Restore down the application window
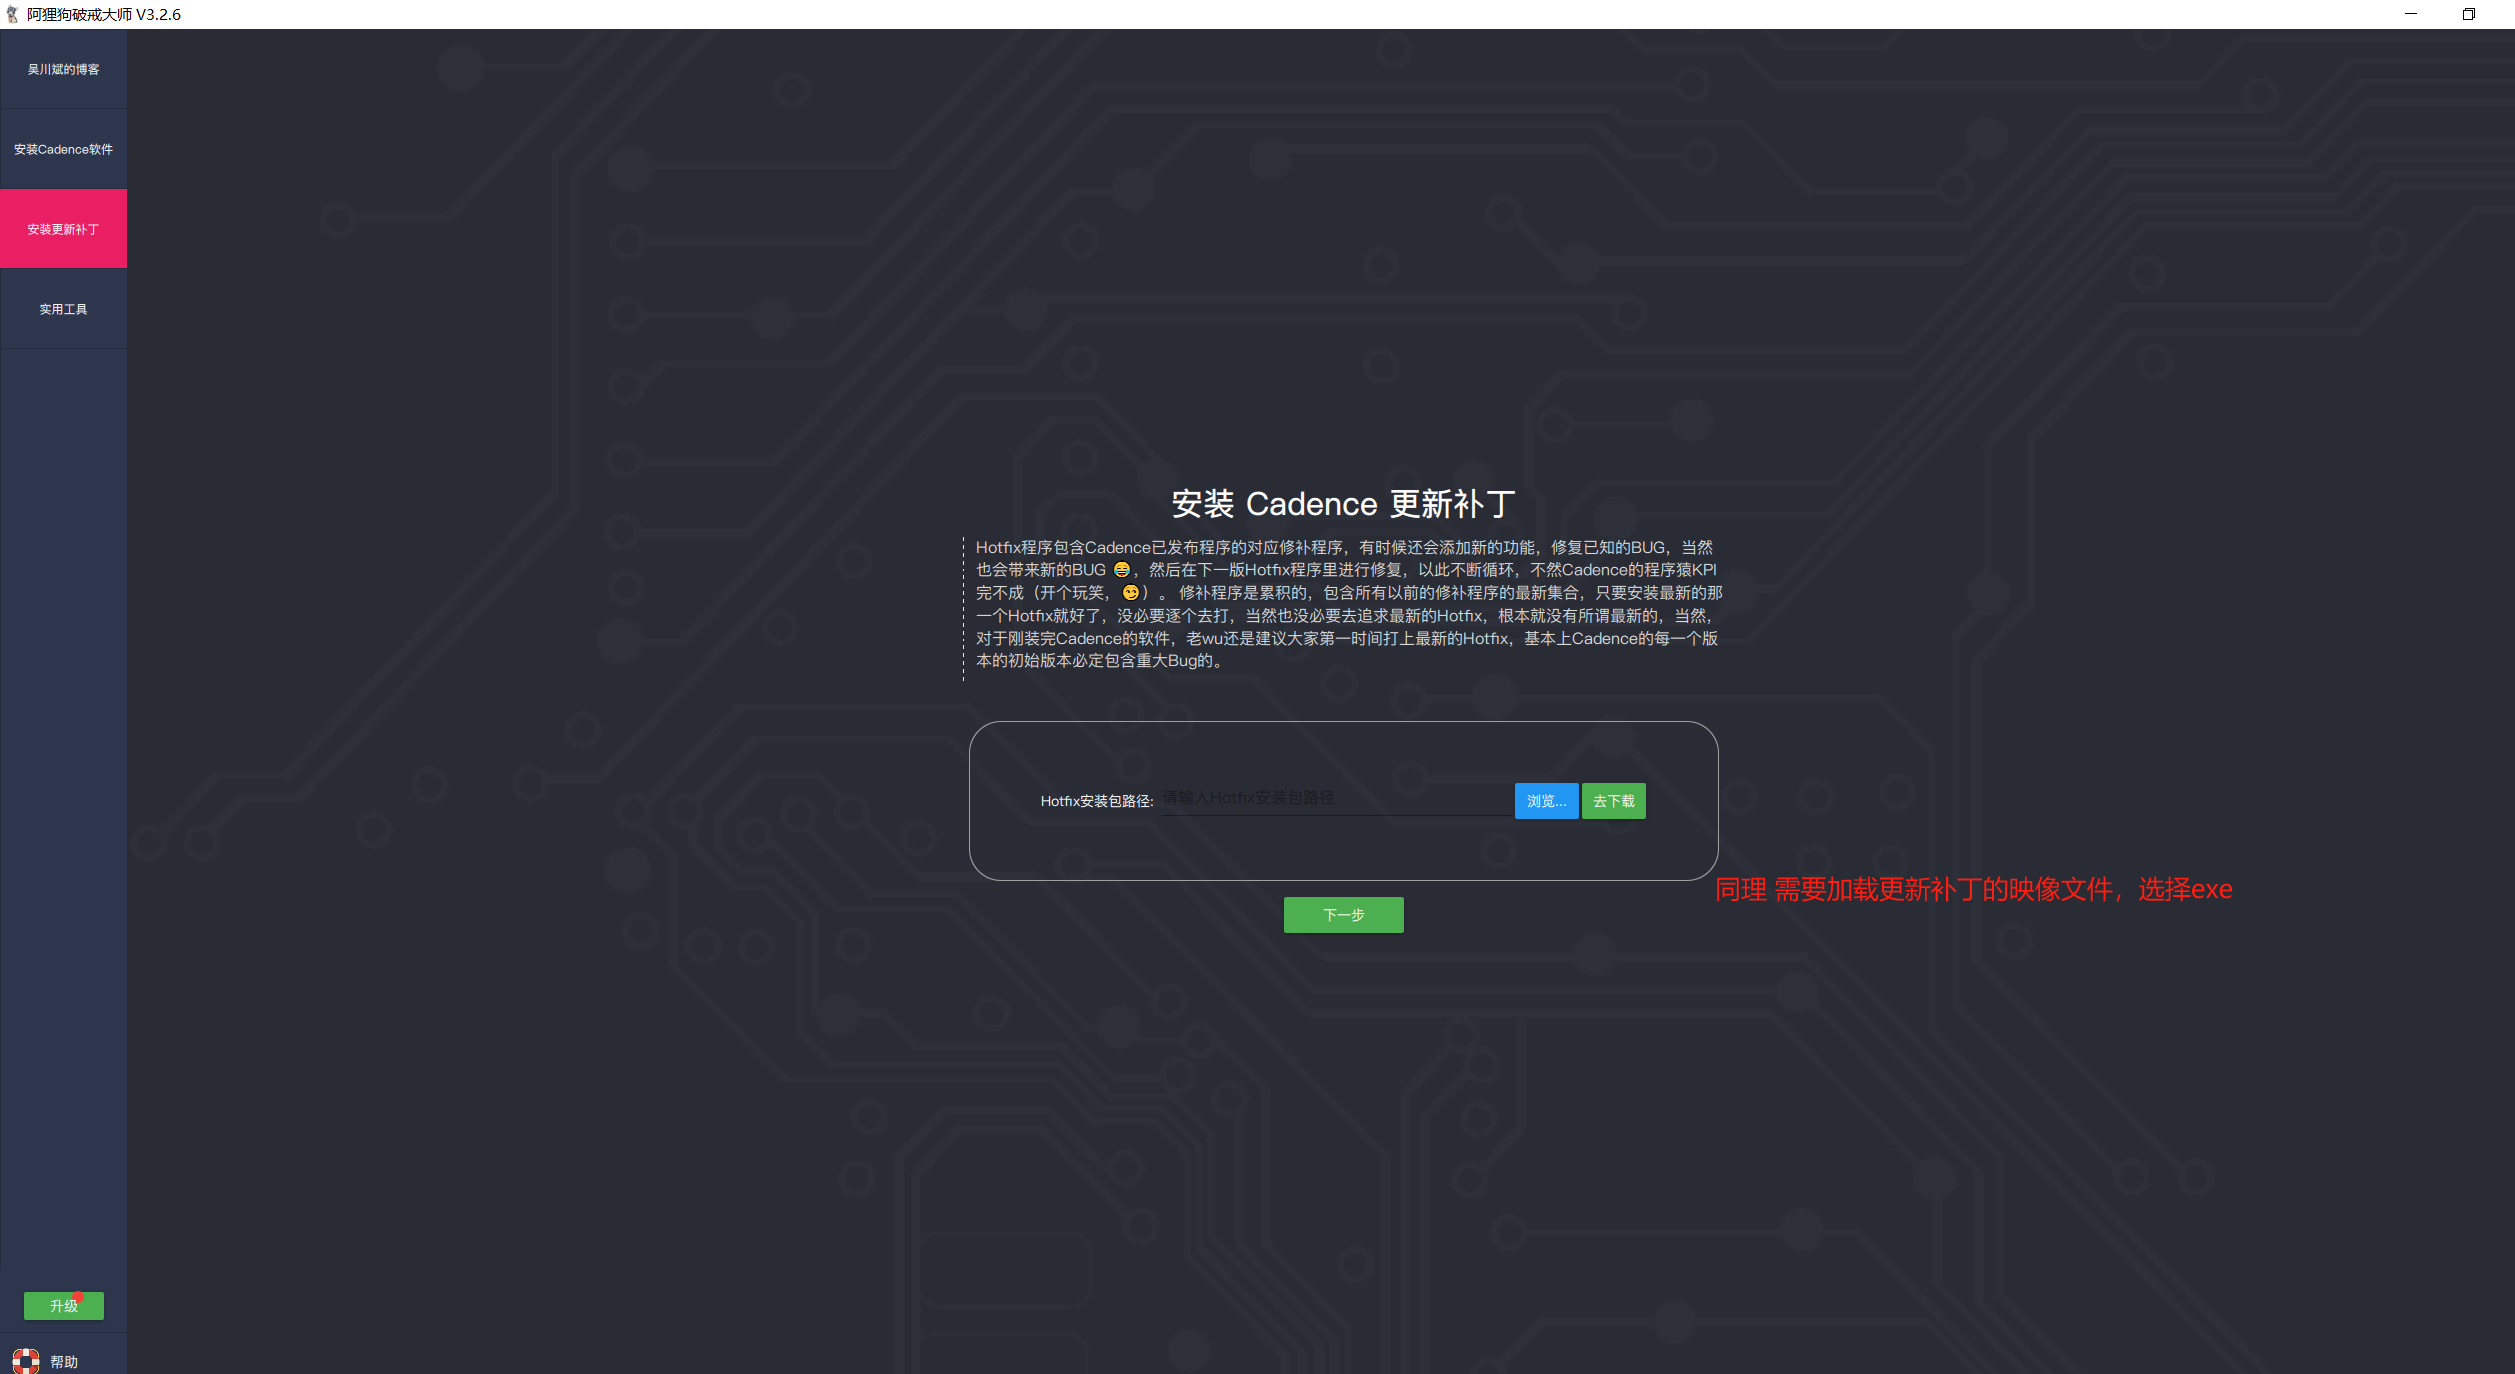This screenshot has height=1374, width=2515. 2469,14
